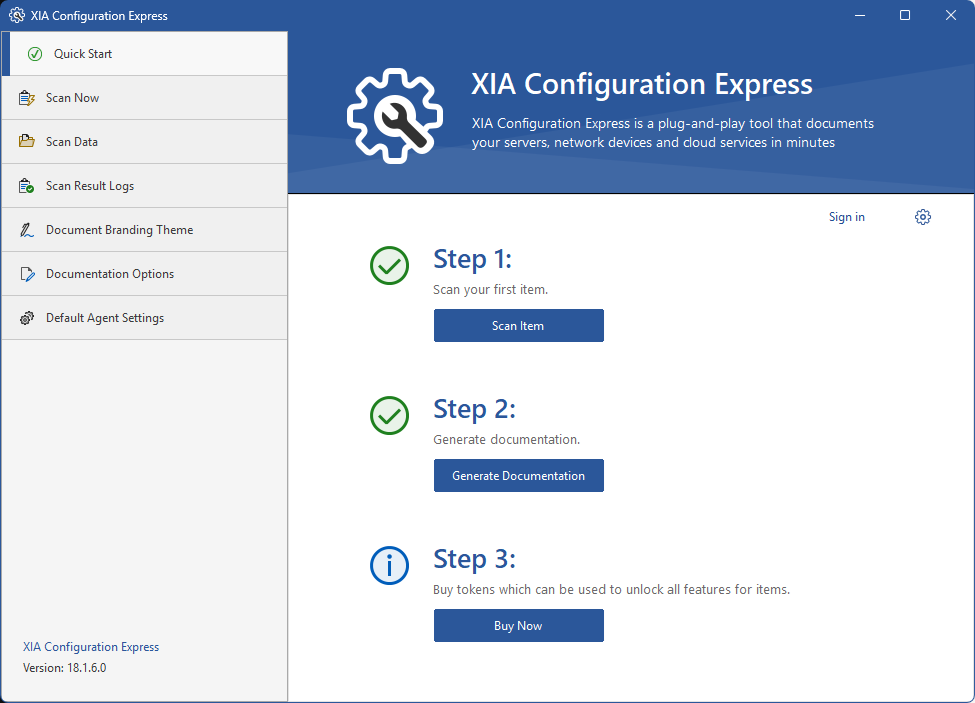Click the Step 2: heading
The height and width of the screenshot is (703, 975).
pyautogui.click(x=474, y=410)
